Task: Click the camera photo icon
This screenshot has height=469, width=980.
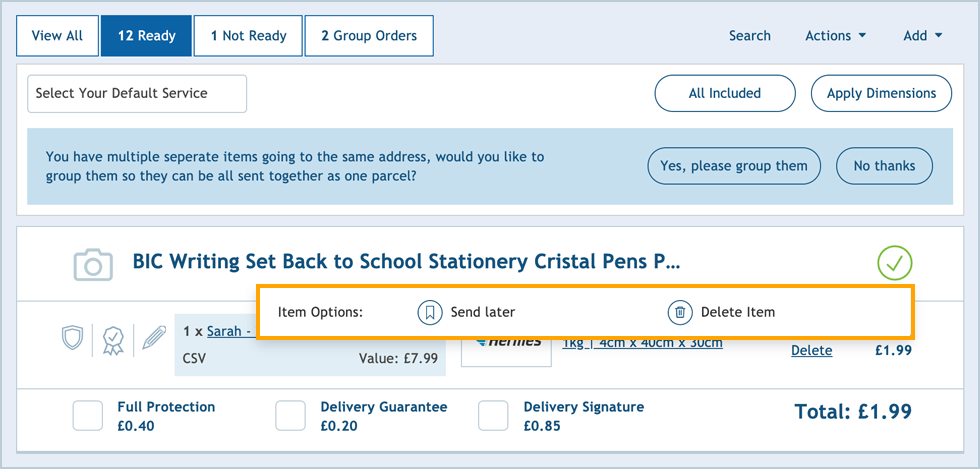Action: pos(93,264)
